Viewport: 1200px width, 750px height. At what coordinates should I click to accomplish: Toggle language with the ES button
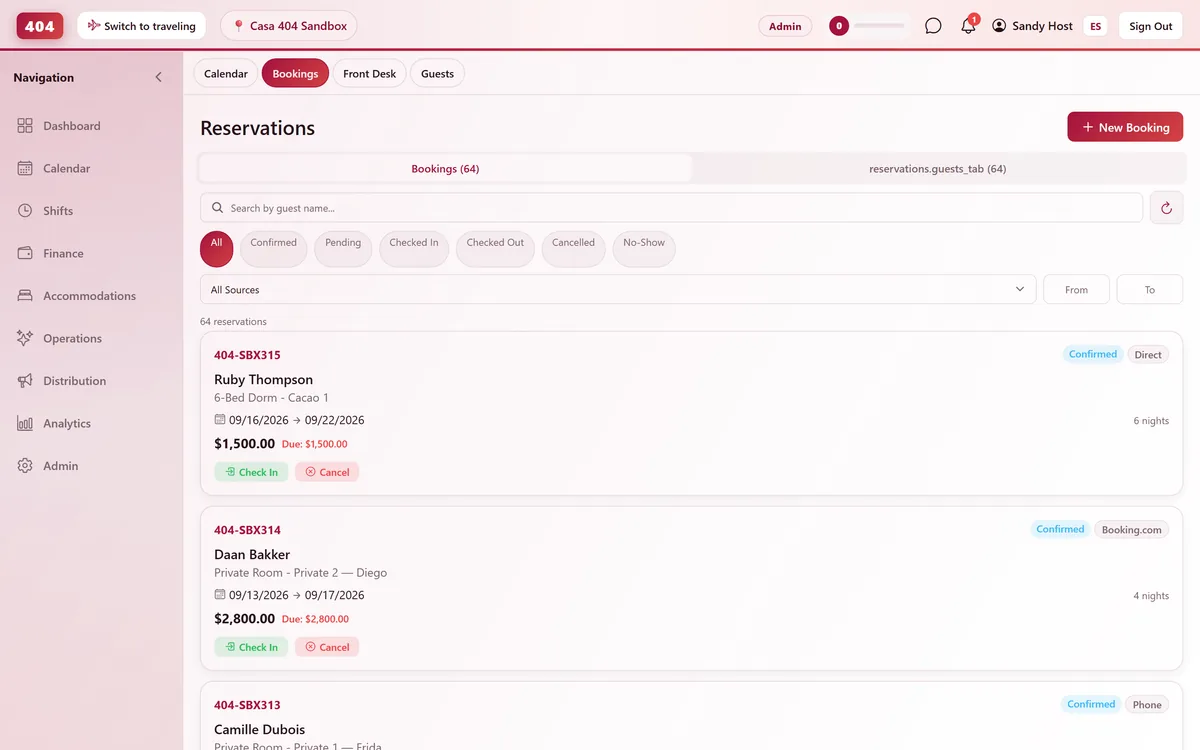pos(1096,26)
